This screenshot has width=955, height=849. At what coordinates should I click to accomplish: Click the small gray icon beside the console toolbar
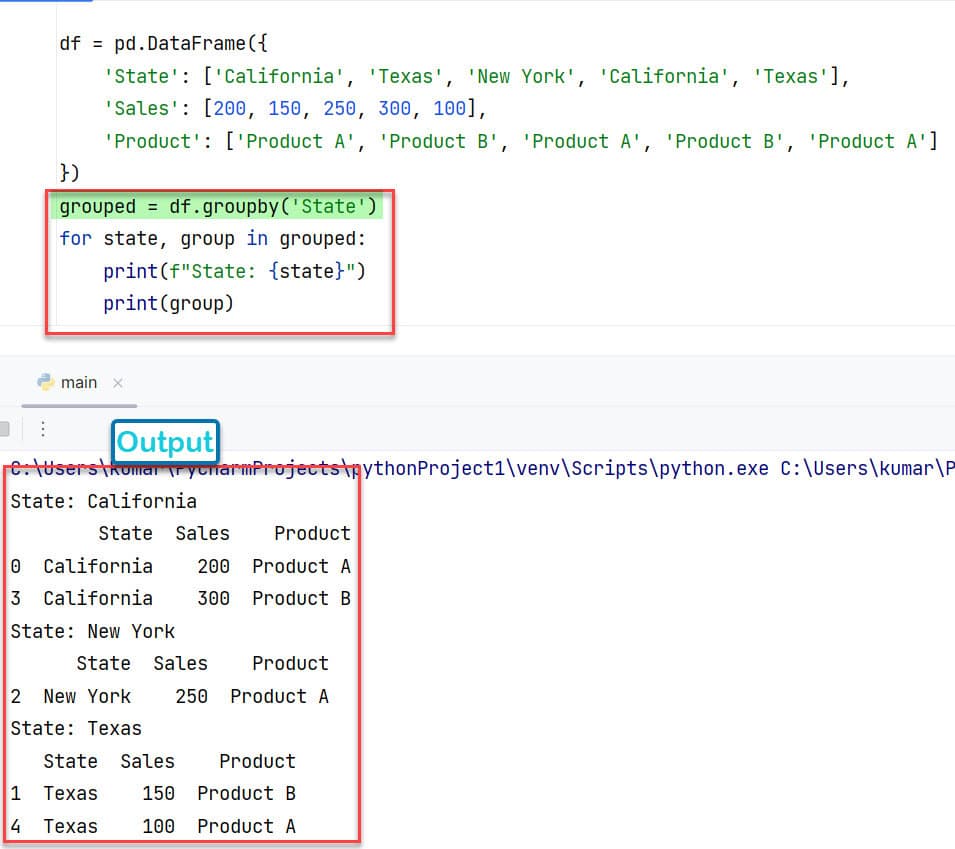point(8,428)
